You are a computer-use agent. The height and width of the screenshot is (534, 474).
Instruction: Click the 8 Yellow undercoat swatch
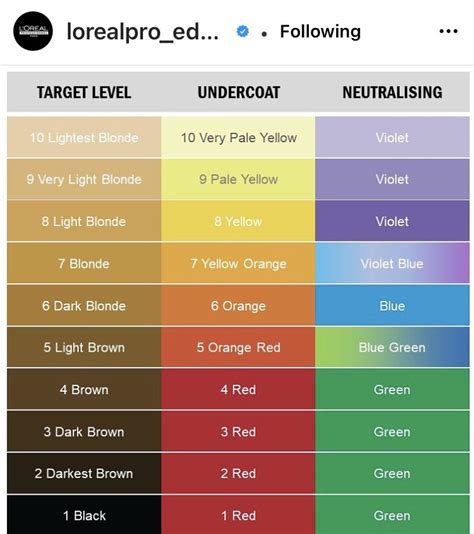[238, 221]
